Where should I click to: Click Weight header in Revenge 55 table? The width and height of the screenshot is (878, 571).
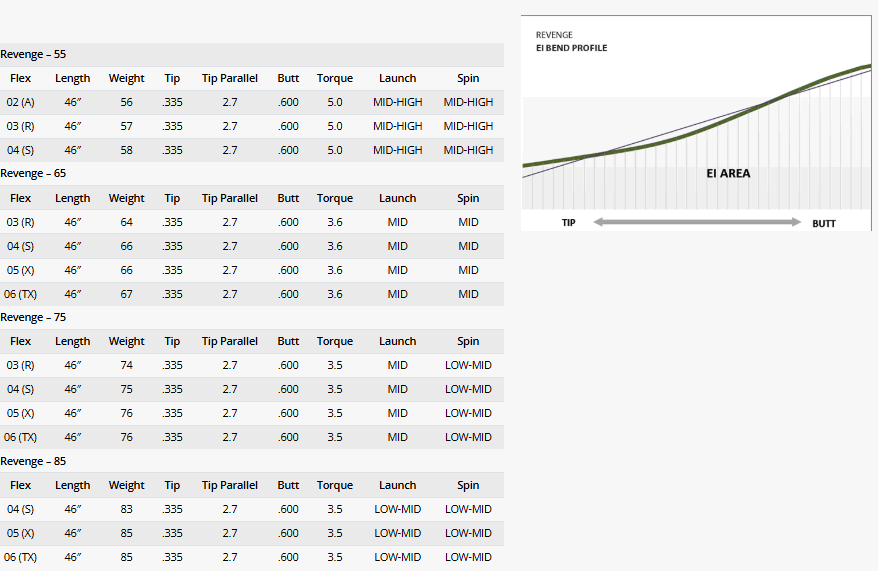pos(127,78)
